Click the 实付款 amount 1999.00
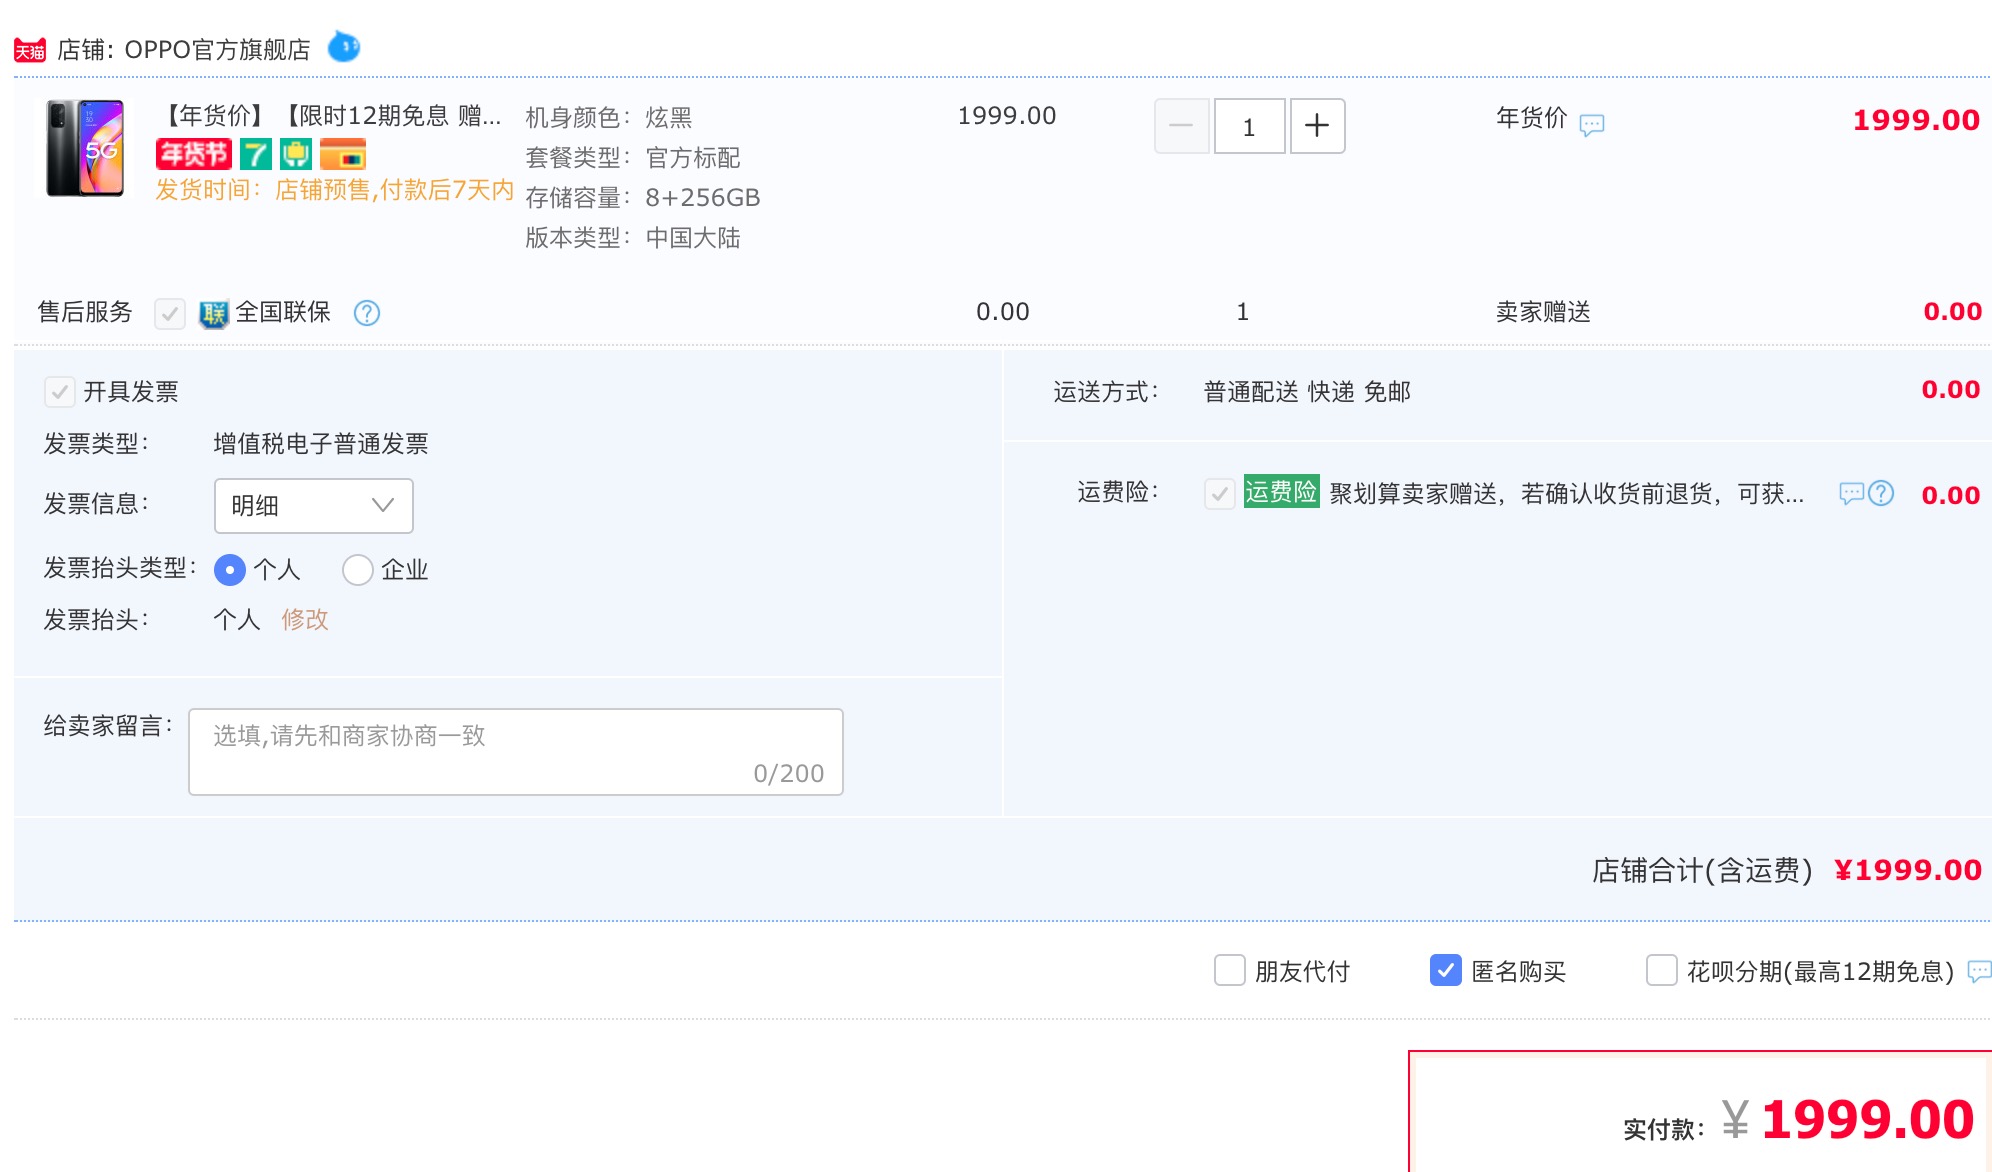The width and height of the screenshot is (1992, 1172). (x=1867, y=1120)
